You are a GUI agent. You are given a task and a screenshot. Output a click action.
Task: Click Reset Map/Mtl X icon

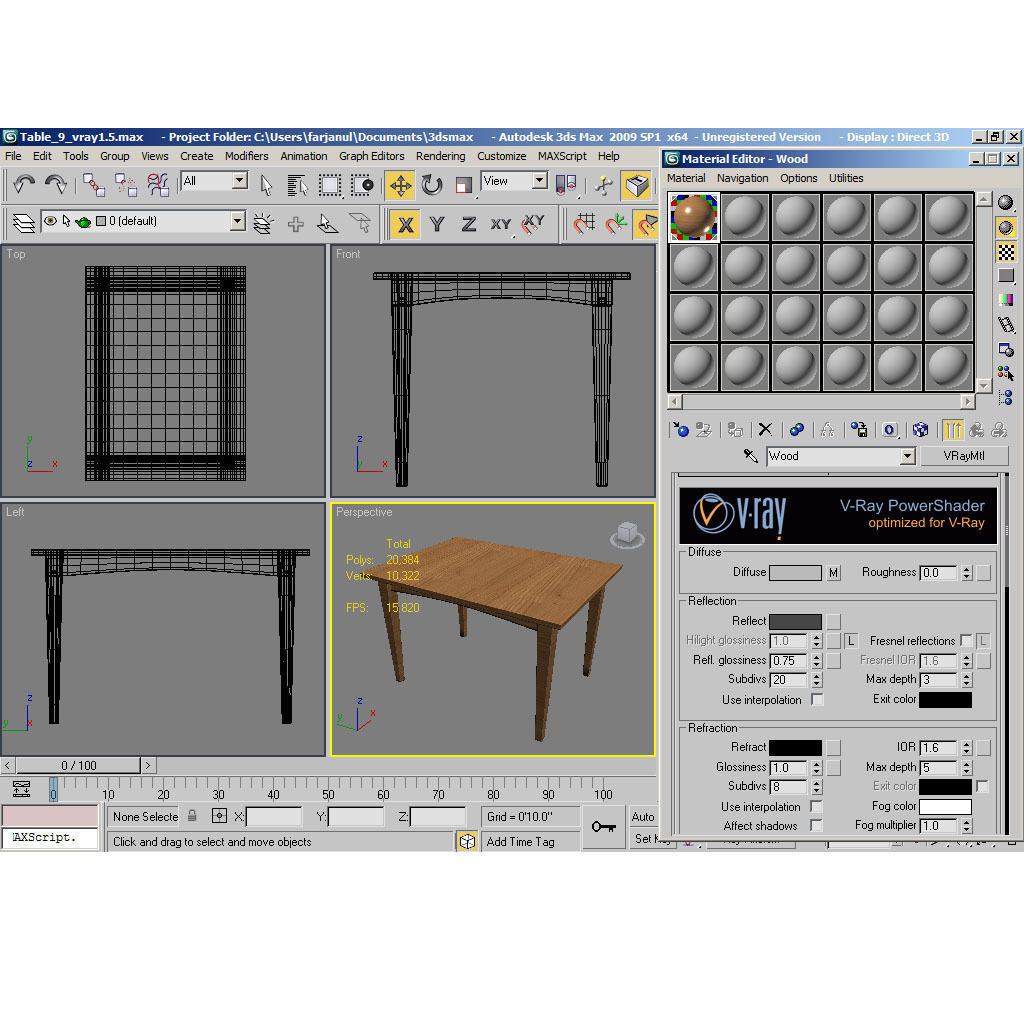[765, 429]
